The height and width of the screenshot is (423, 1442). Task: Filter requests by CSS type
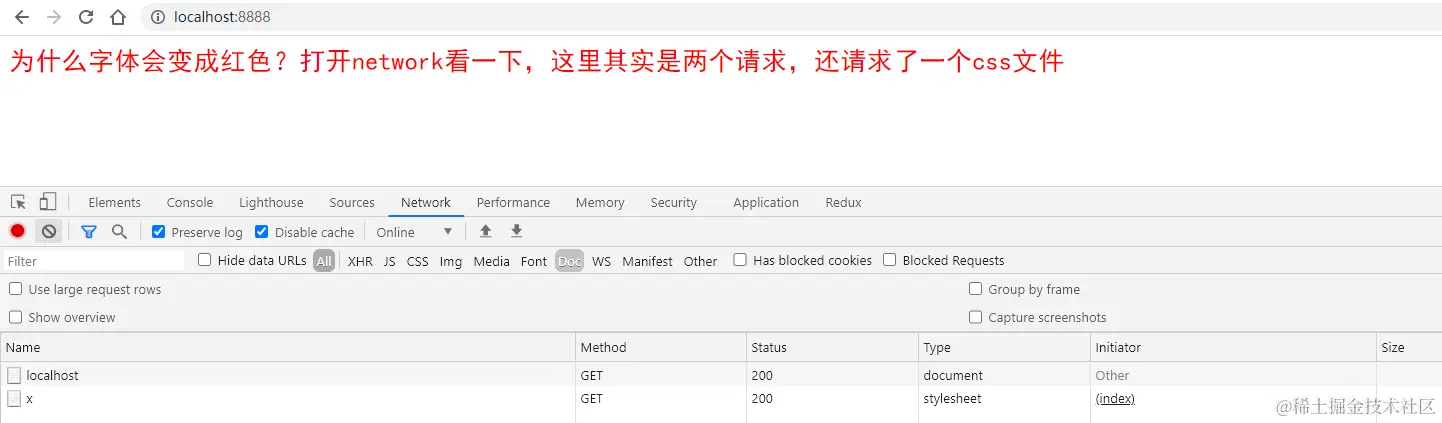point(417,261)
